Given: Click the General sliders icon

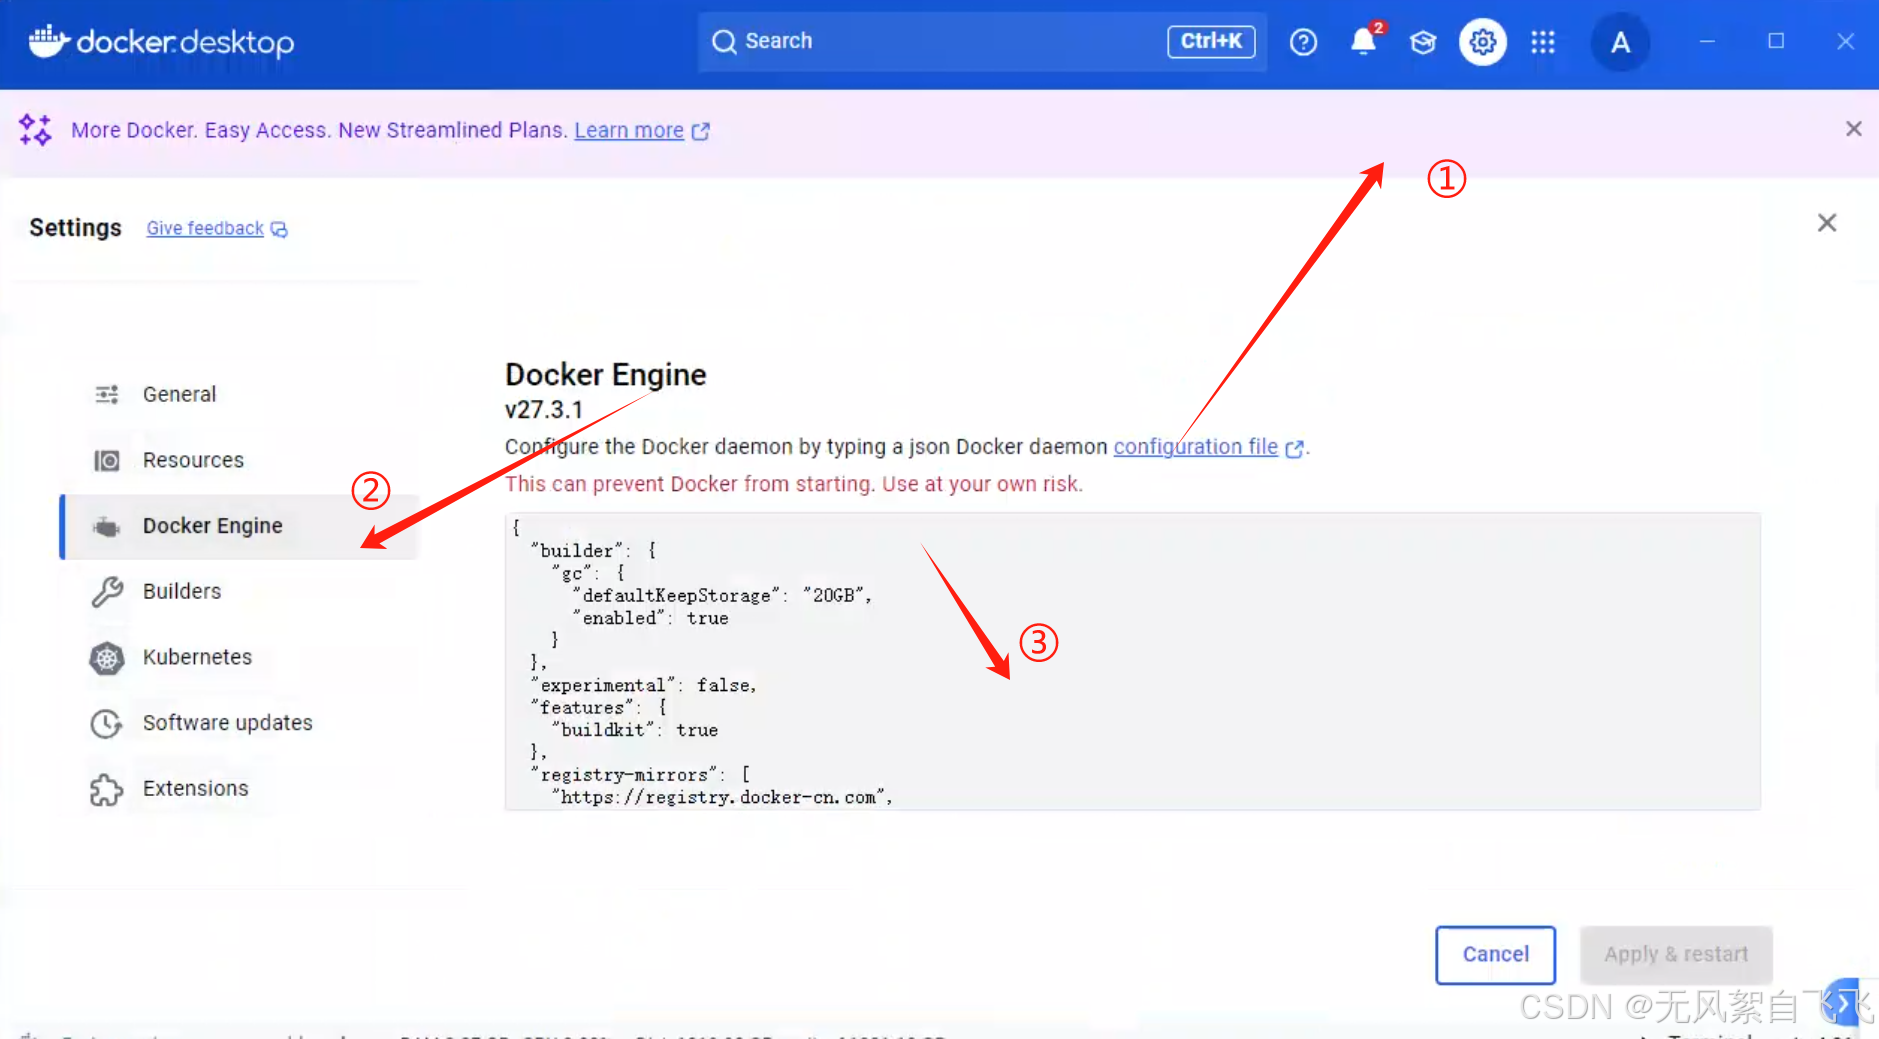Looking at the screenshot, I should coord(107,395).
